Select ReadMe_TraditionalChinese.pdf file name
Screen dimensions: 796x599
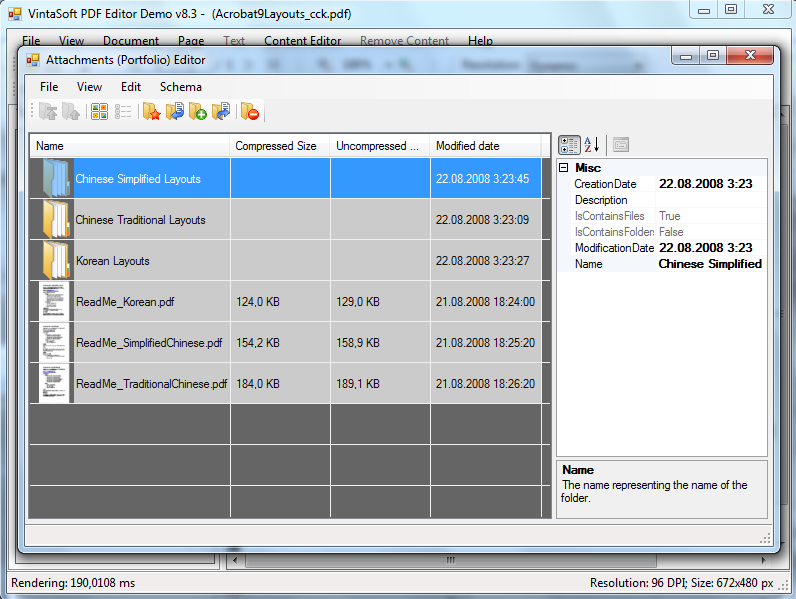(151, 384)
